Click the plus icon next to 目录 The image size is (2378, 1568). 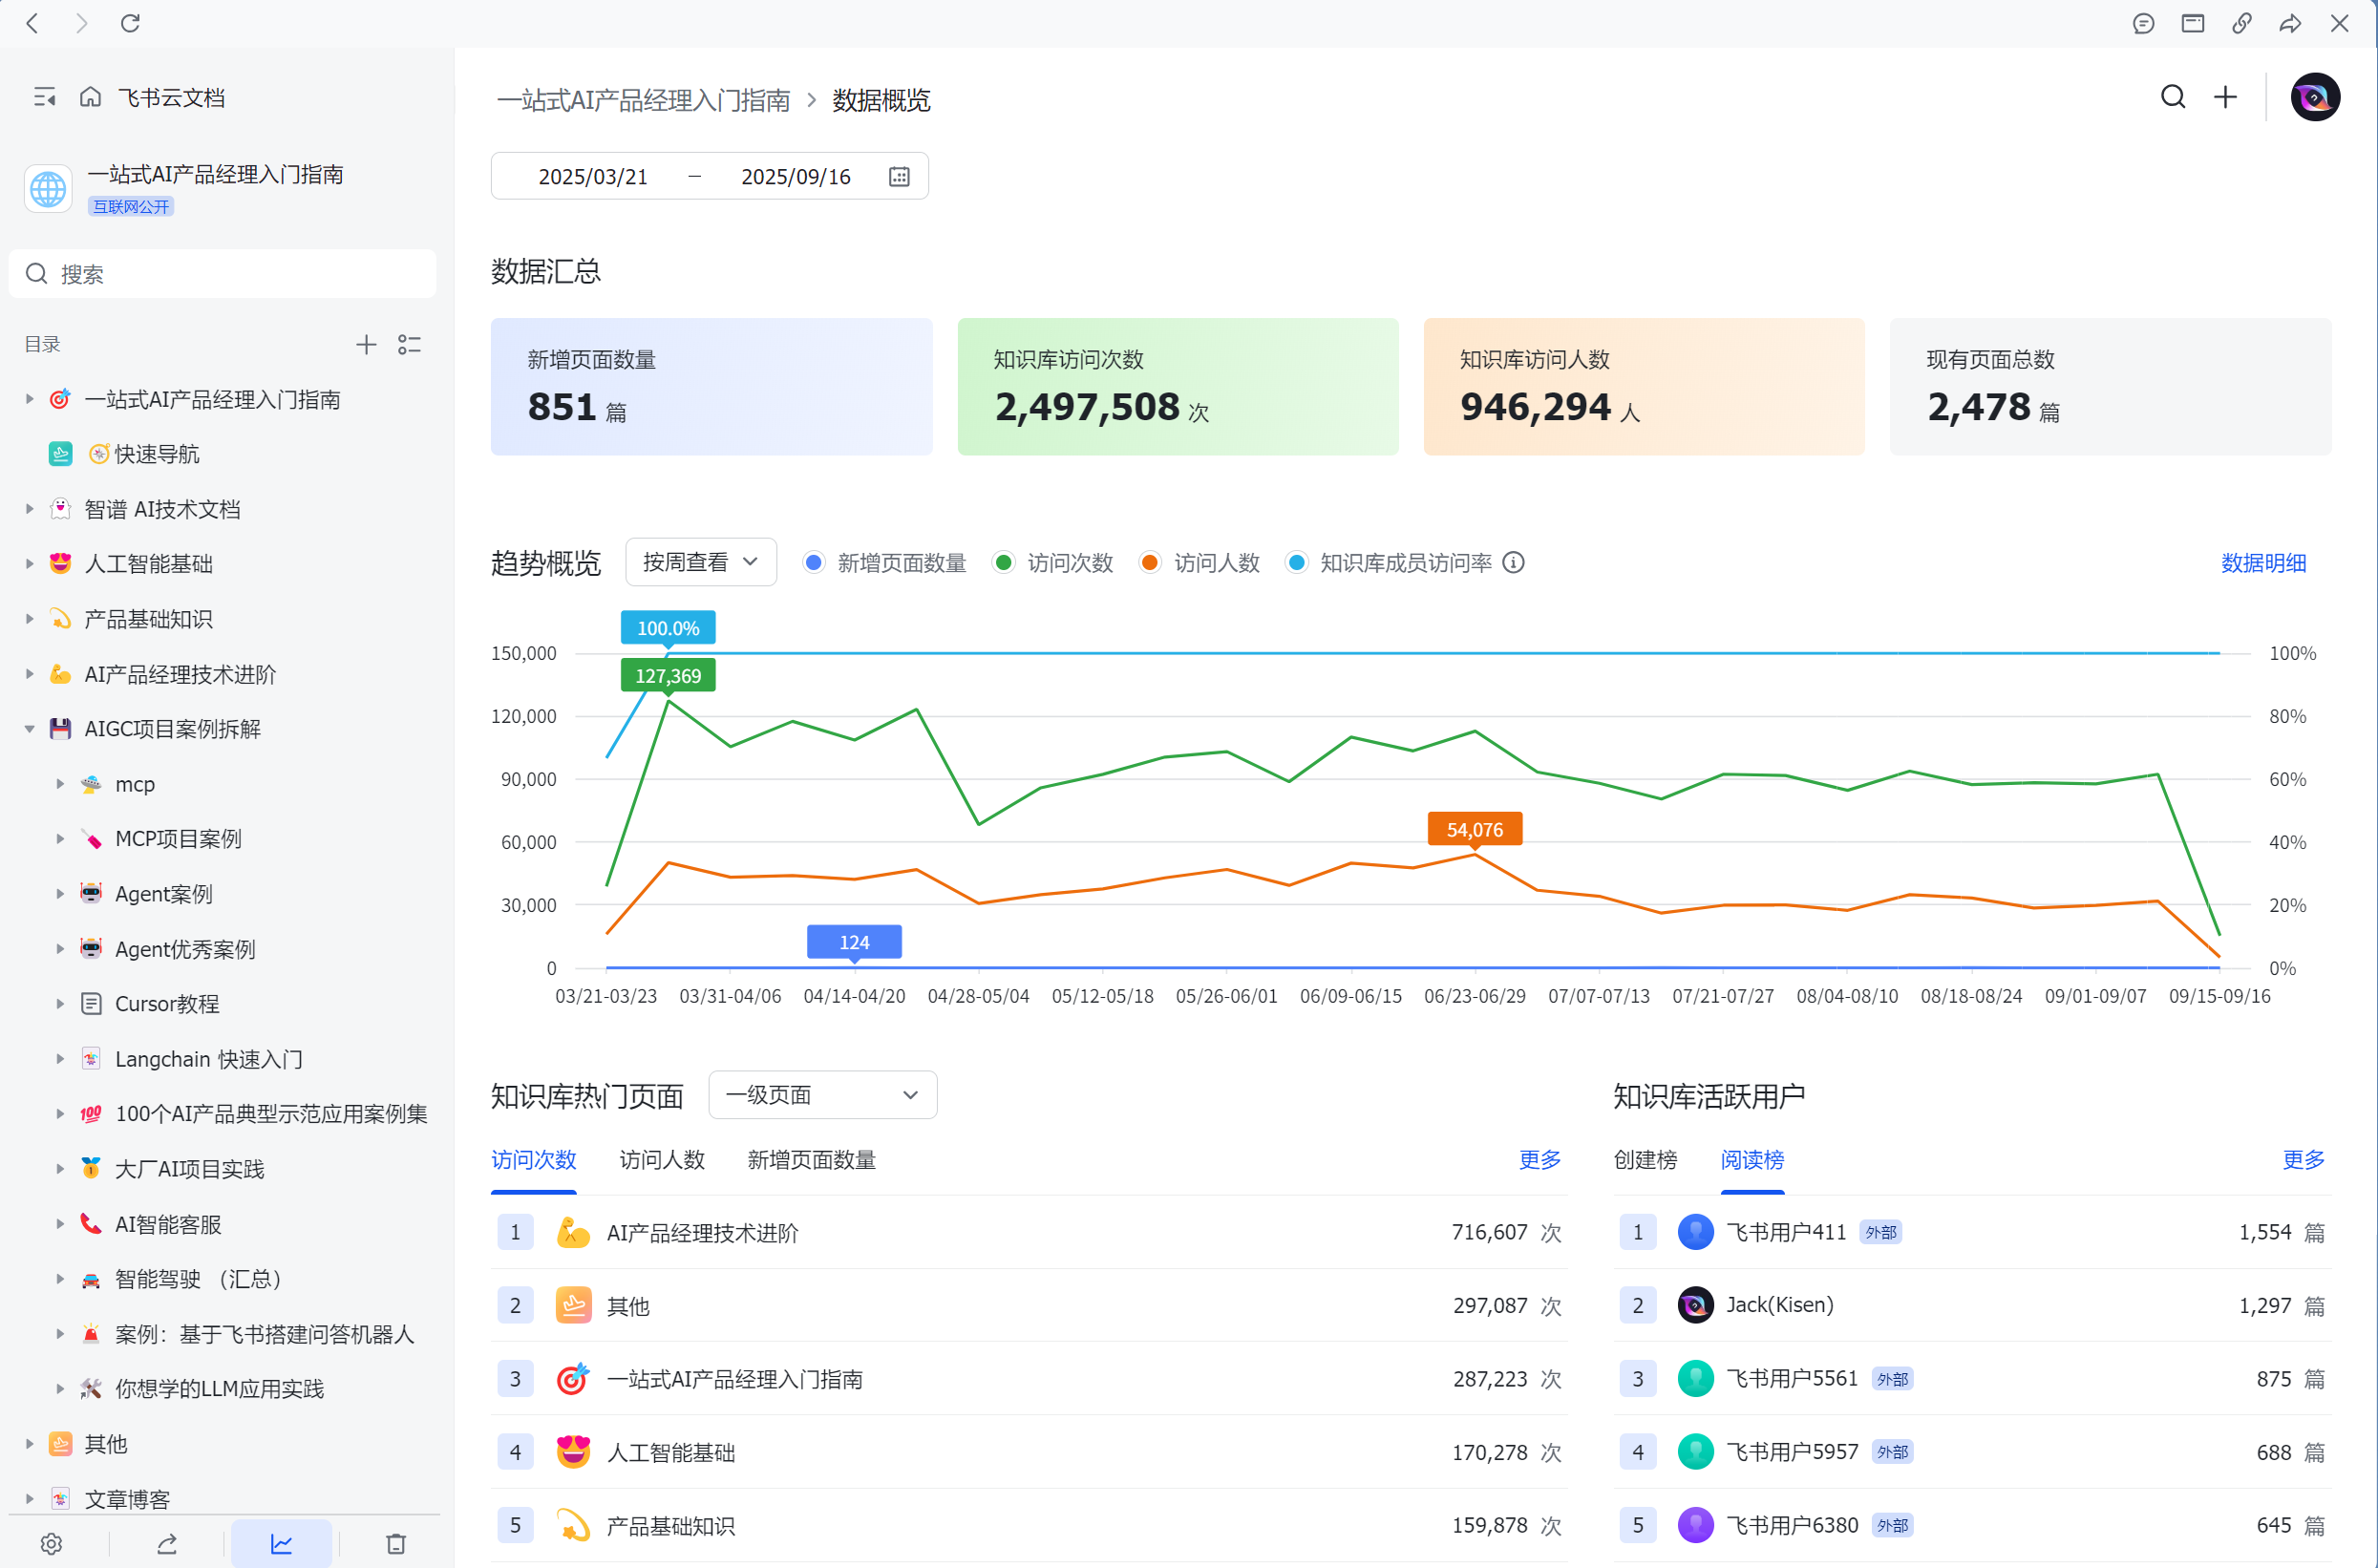click(366, 345)
